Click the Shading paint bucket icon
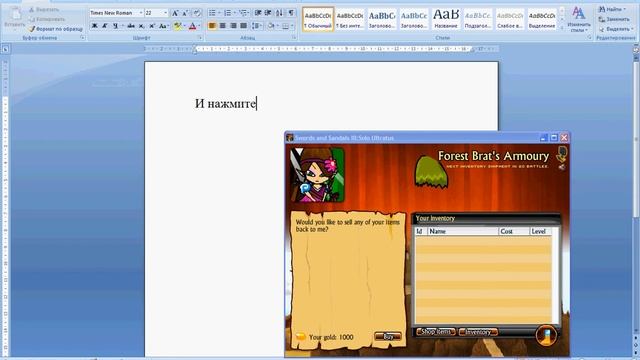This screenshot has height=360, width=640. click(x=271, y=26)
